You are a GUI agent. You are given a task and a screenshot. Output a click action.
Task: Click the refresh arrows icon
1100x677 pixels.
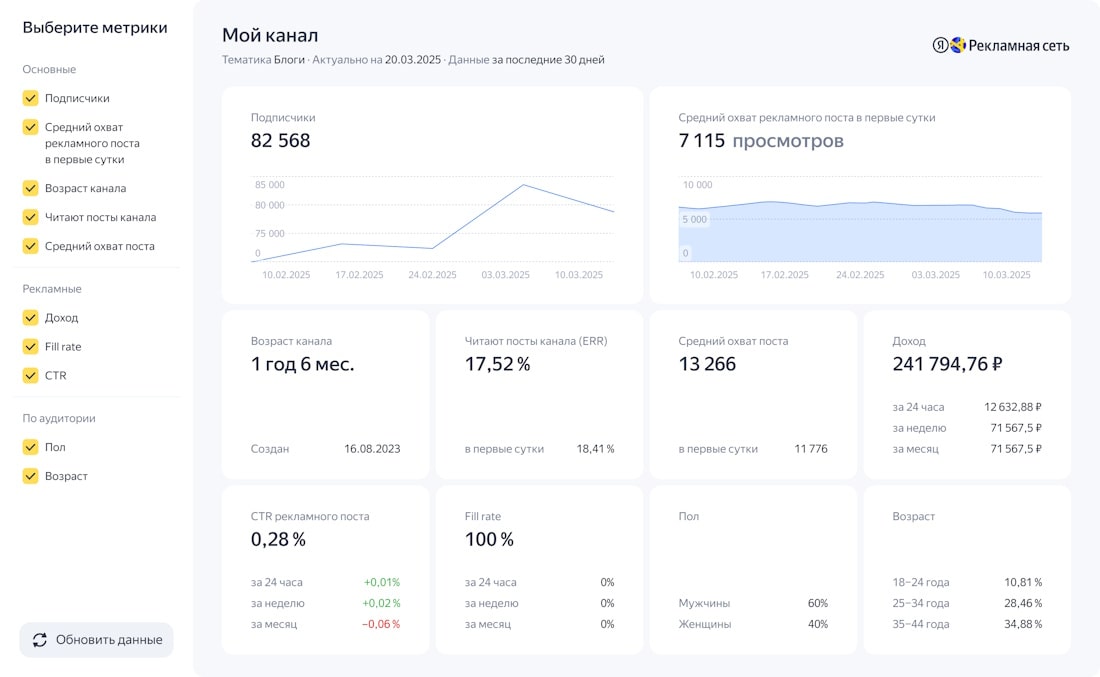[x=40, y=640]
